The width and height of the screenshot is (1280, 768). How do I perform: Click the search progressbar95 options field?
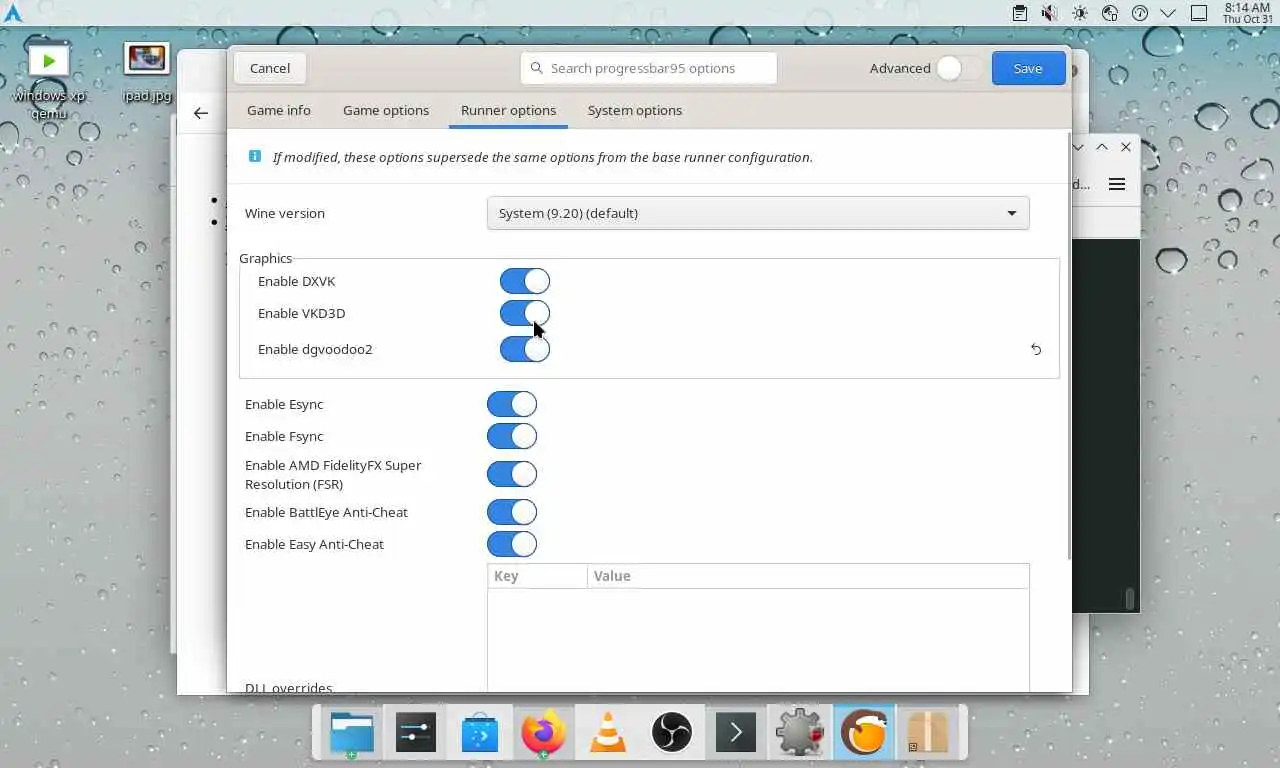[649, 68]
